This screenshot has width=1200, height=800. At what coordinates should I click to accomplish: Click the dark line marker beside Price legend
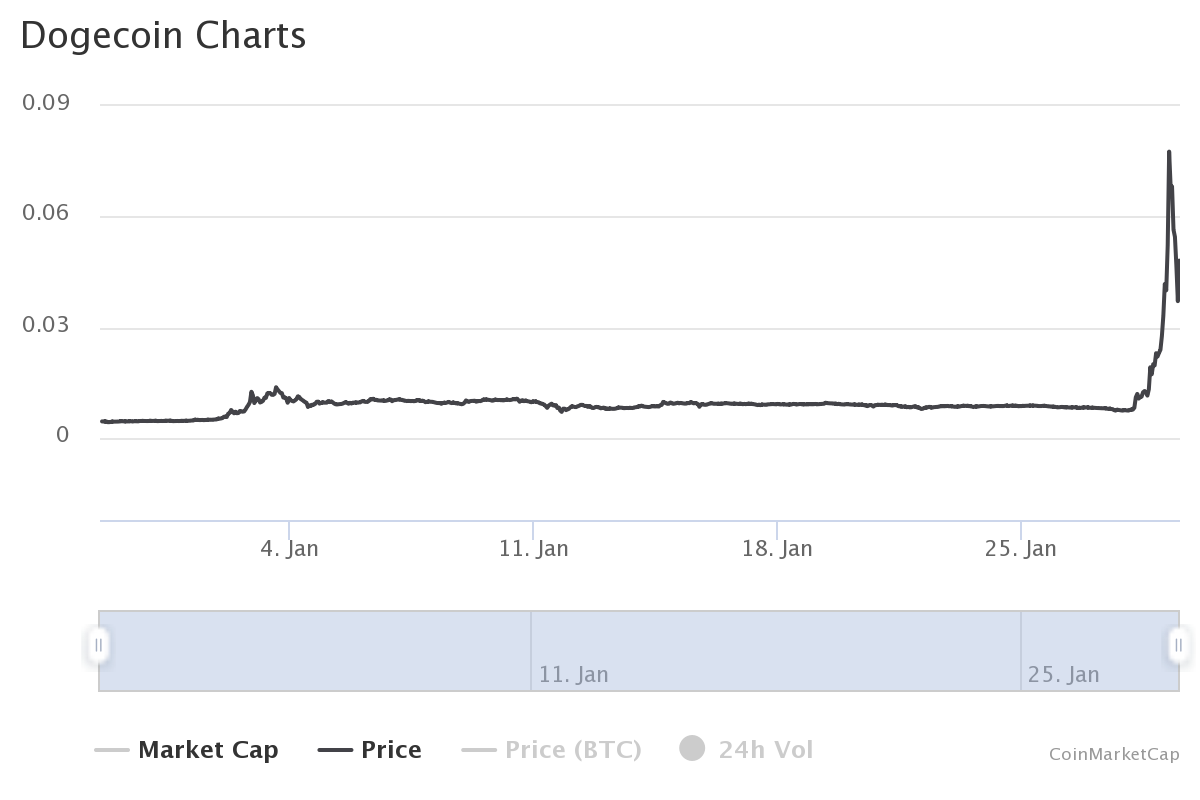click(x=334, y=750)
